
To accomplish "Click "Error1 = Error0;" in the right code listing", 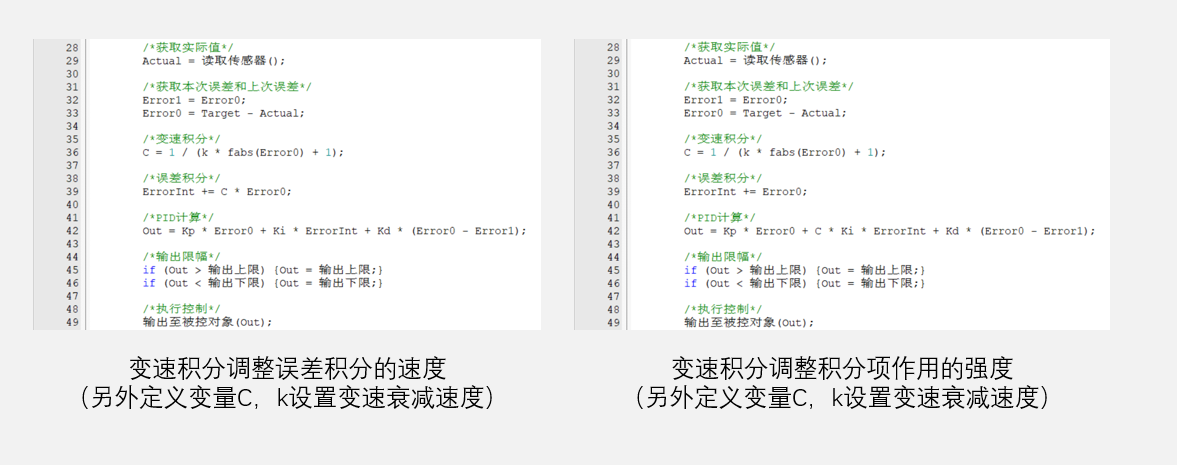I will point(736,100).
